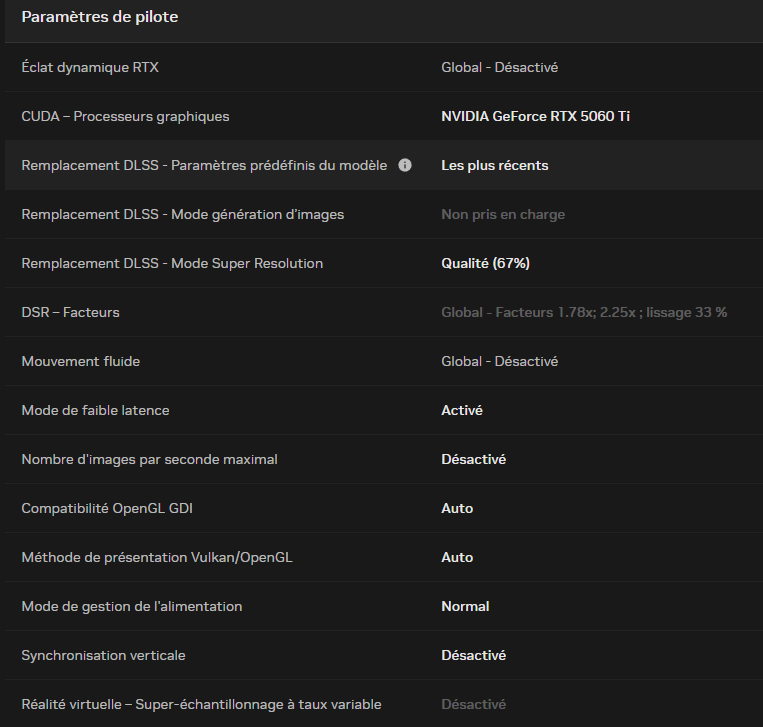
Task: Click greyed 'Désactivé' value for Réalité virtuelle
Action: coord(473,705)
